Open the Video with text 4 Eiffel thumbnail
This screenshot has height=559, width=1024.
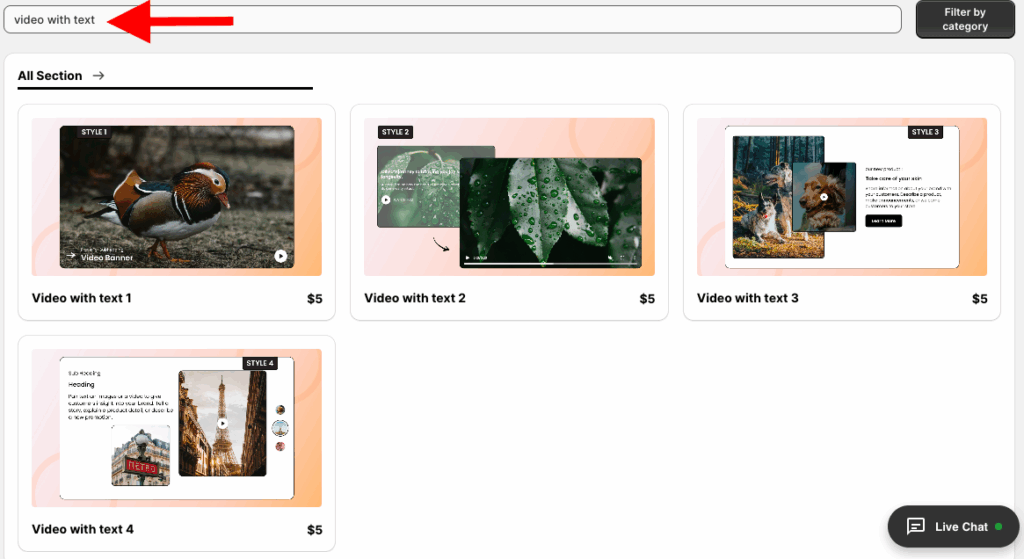(x=176, y=428)
